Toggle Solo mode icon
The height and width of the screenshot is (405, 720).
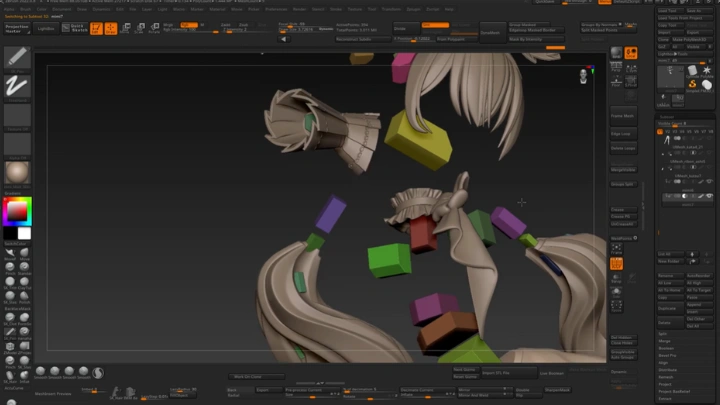[x=616, y=293]
